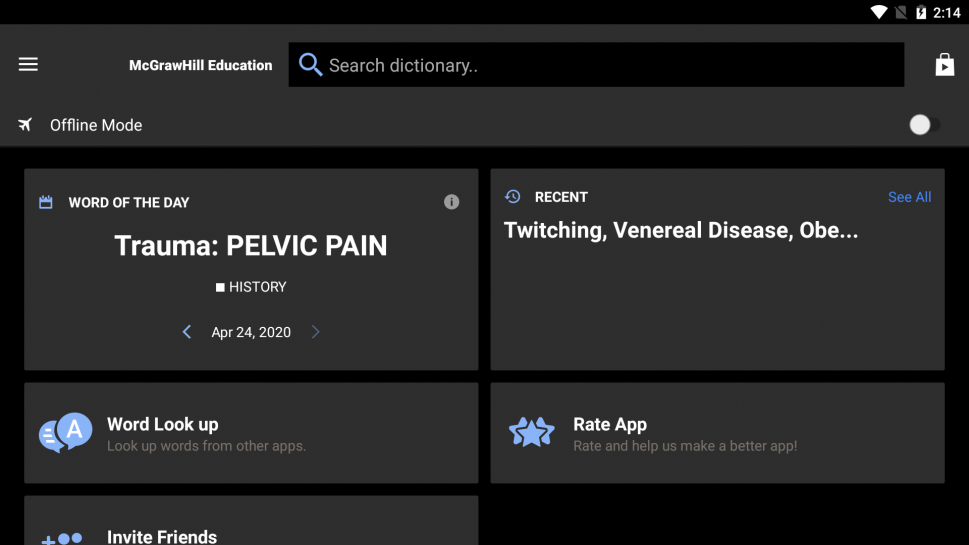969x545 pixels.
Task: Click the See All recent link
Action: click(x=909, y=197)
